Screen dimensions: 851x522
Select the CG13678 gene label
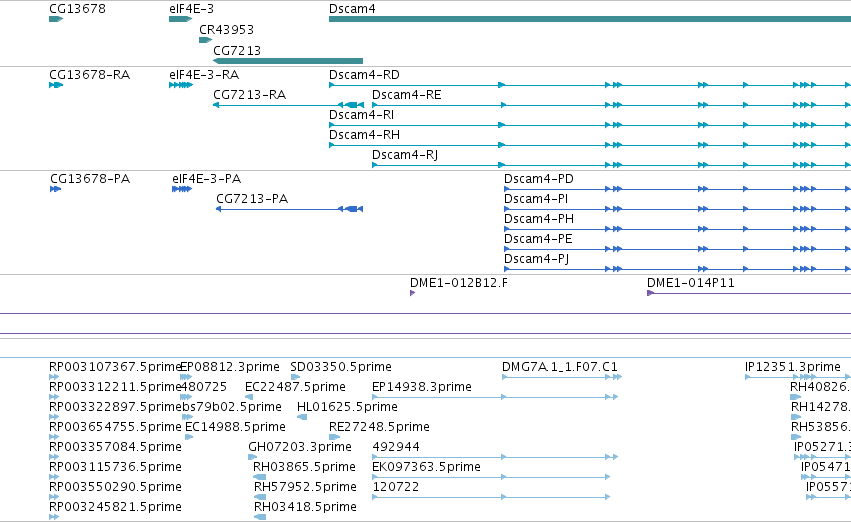click(x=77, y=9)
